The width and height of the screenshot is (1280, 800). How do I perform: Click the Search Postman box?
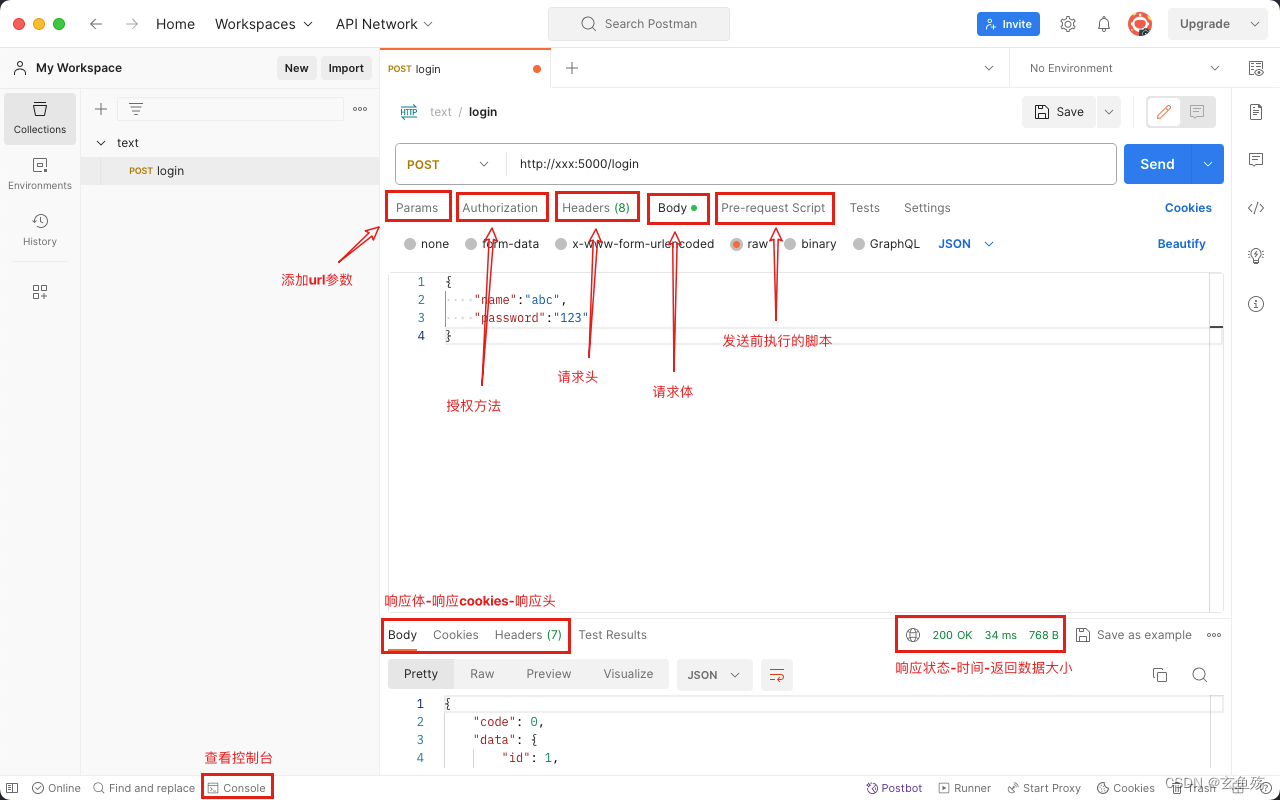coord(639,24)
